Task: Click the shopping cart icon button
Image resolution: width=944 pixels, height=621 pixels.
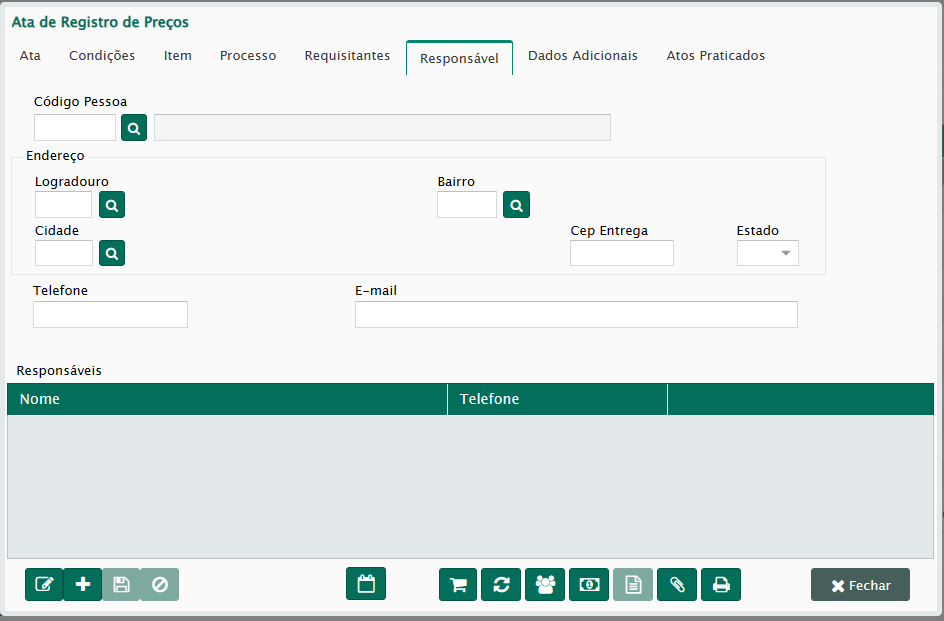Action: 458,585
